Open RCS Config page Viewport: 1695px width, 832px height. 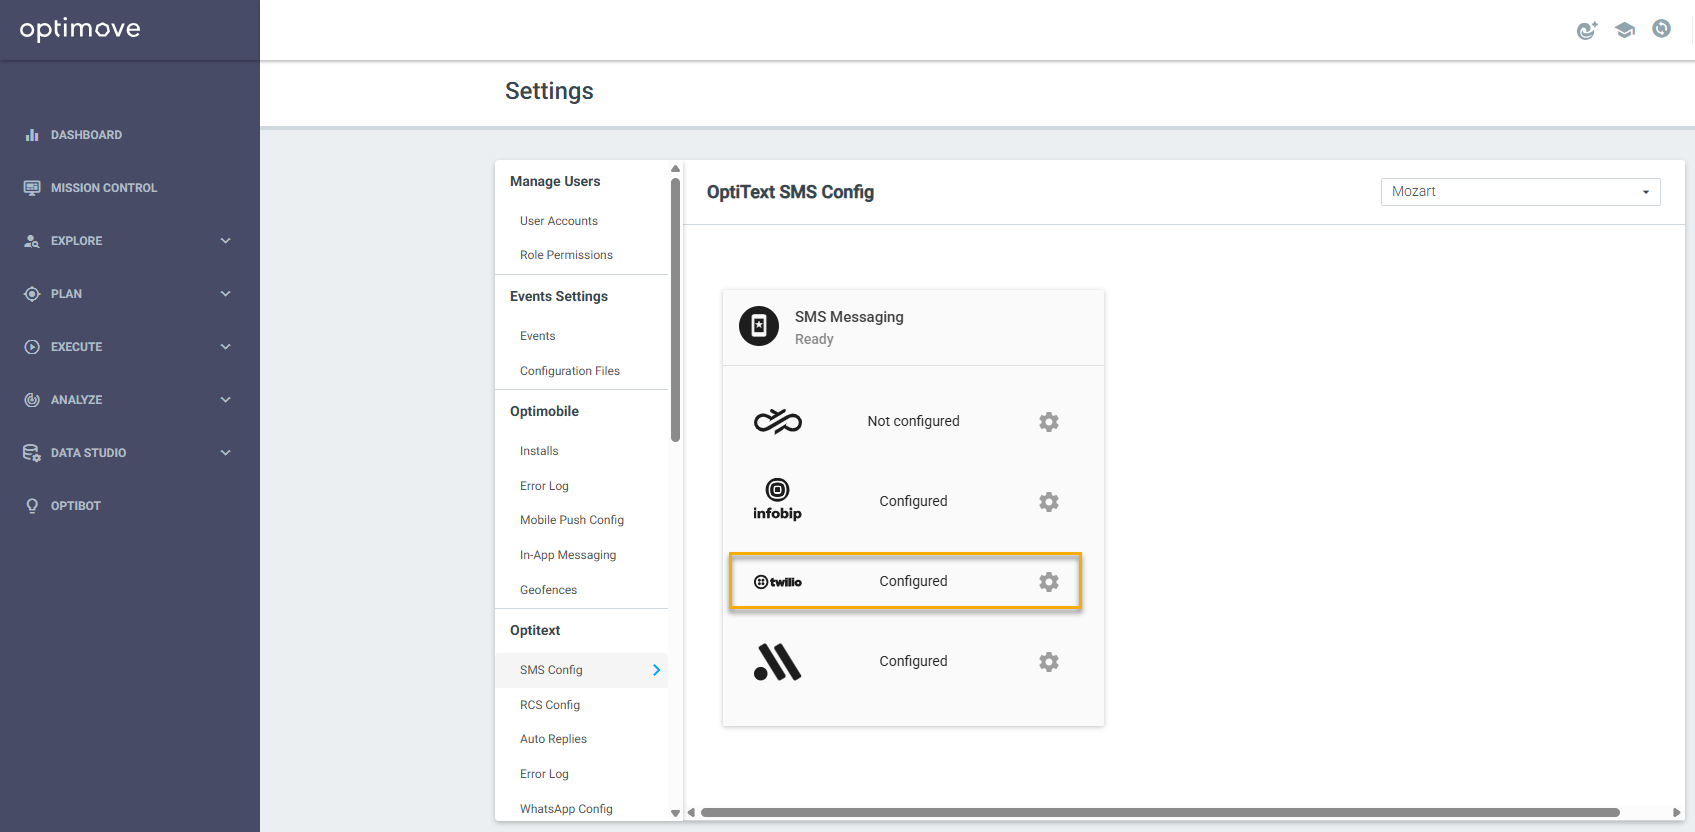[x=550, y=705]
